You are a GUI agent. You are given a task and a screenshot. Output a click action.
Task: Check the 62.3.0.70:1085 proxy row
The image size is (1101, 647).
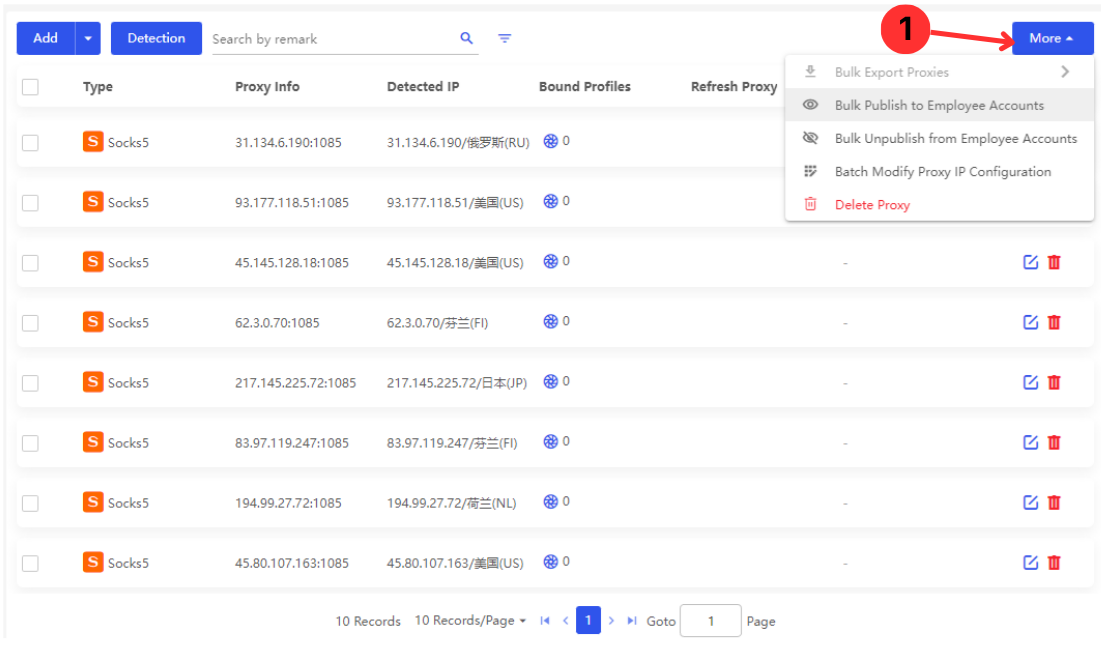click(x=30, y=323)
